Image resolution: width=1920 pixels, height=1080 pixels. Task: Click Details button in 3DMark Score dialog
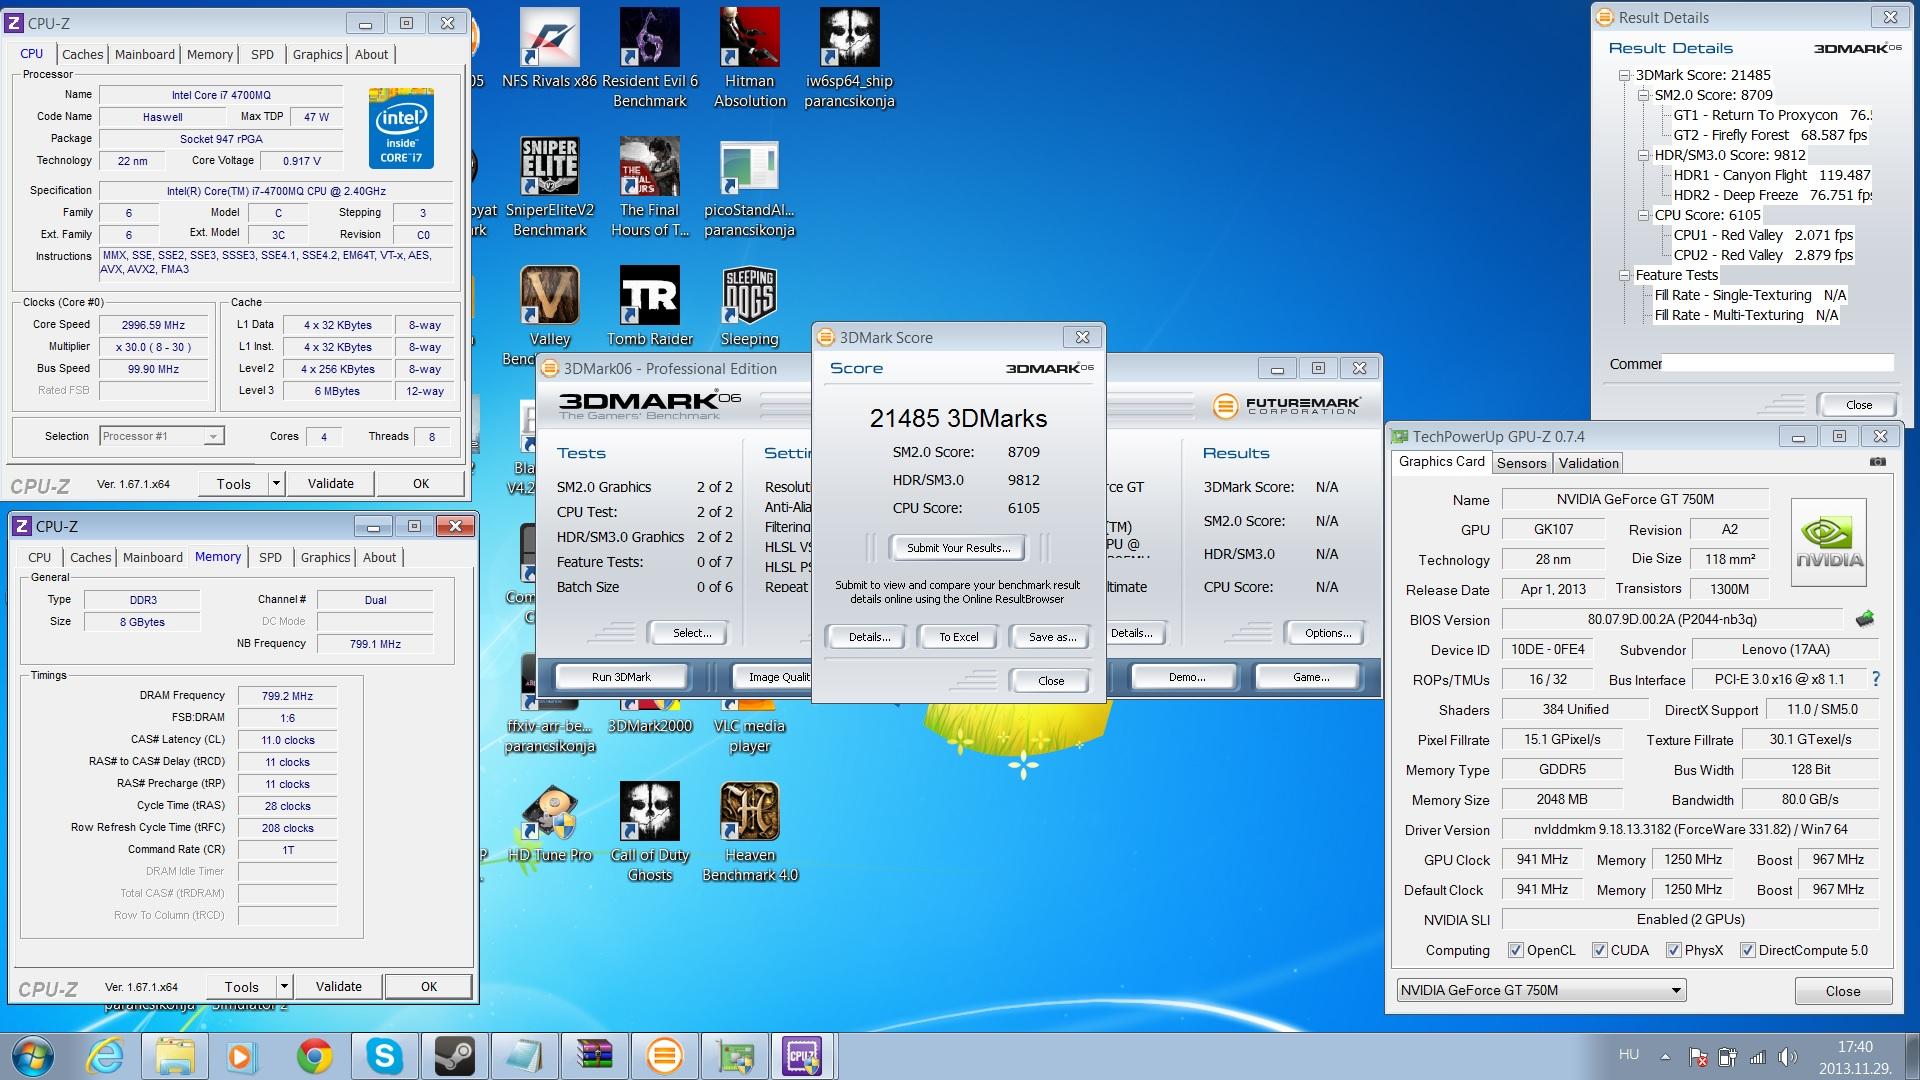point(869,637)
